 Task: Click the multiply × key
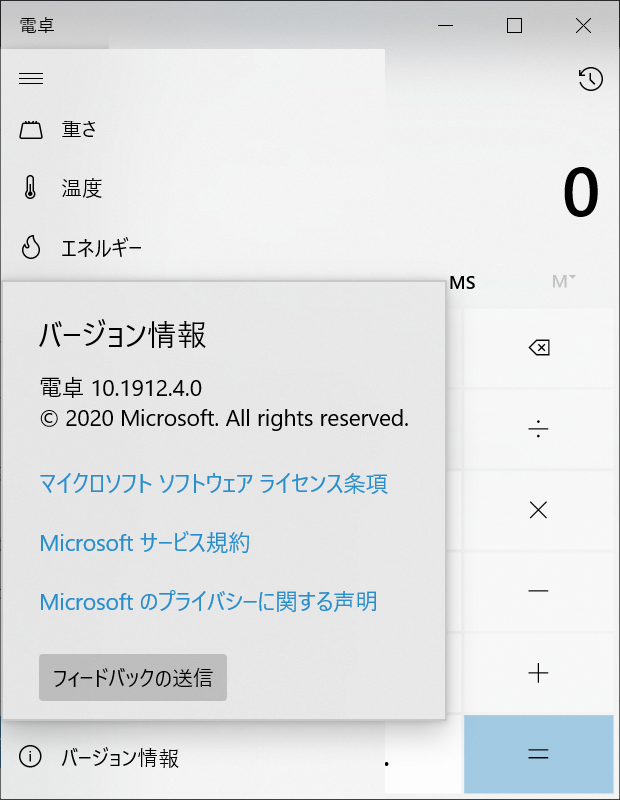coord(538,510)
